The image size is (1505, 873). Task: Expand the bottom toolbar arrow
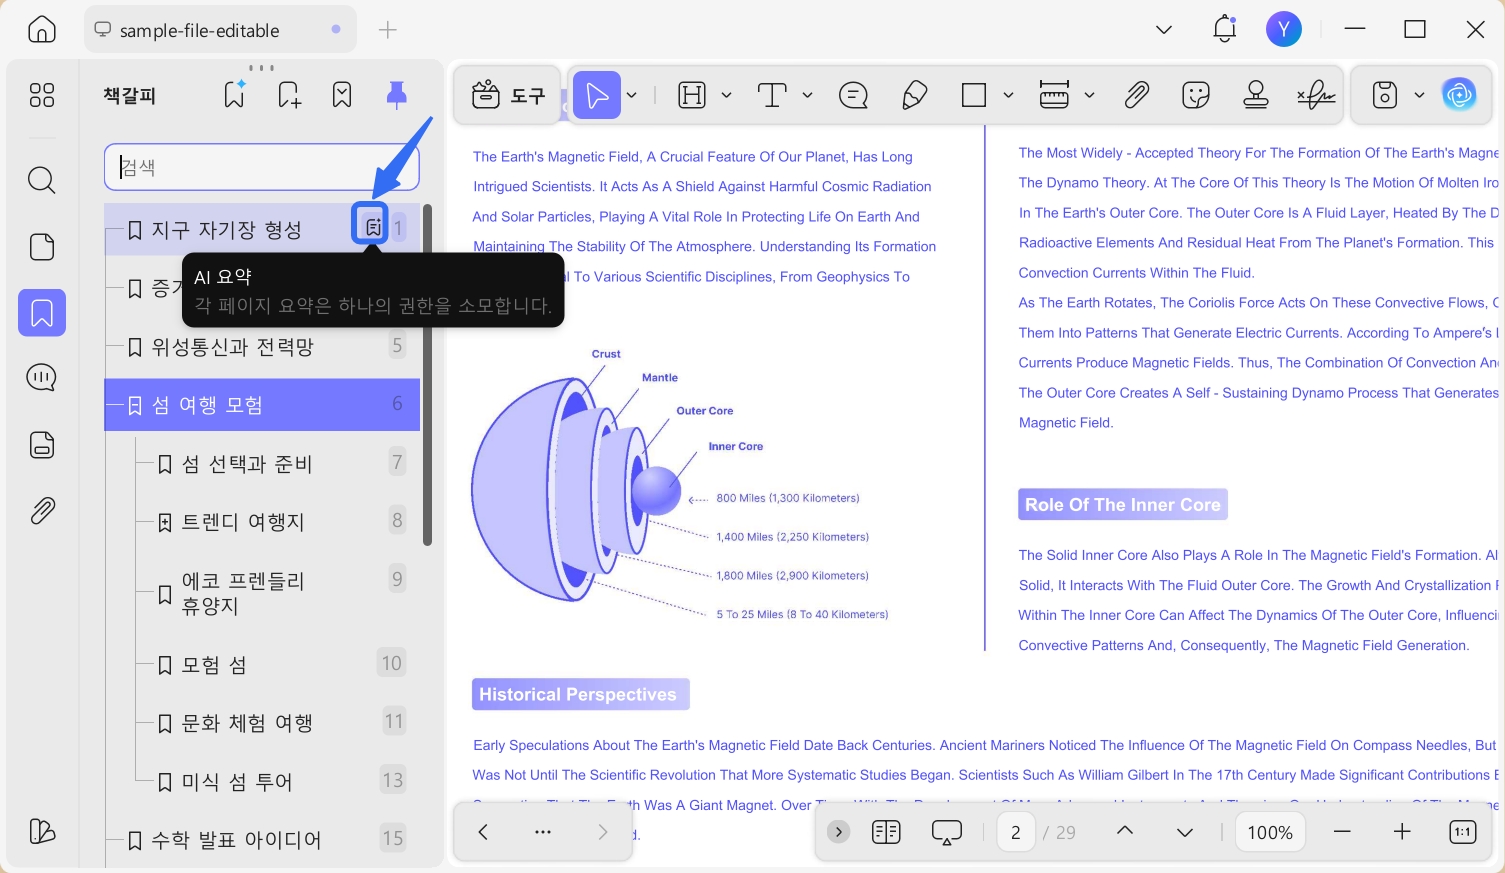pyautogui.click(x=839, y=832)
